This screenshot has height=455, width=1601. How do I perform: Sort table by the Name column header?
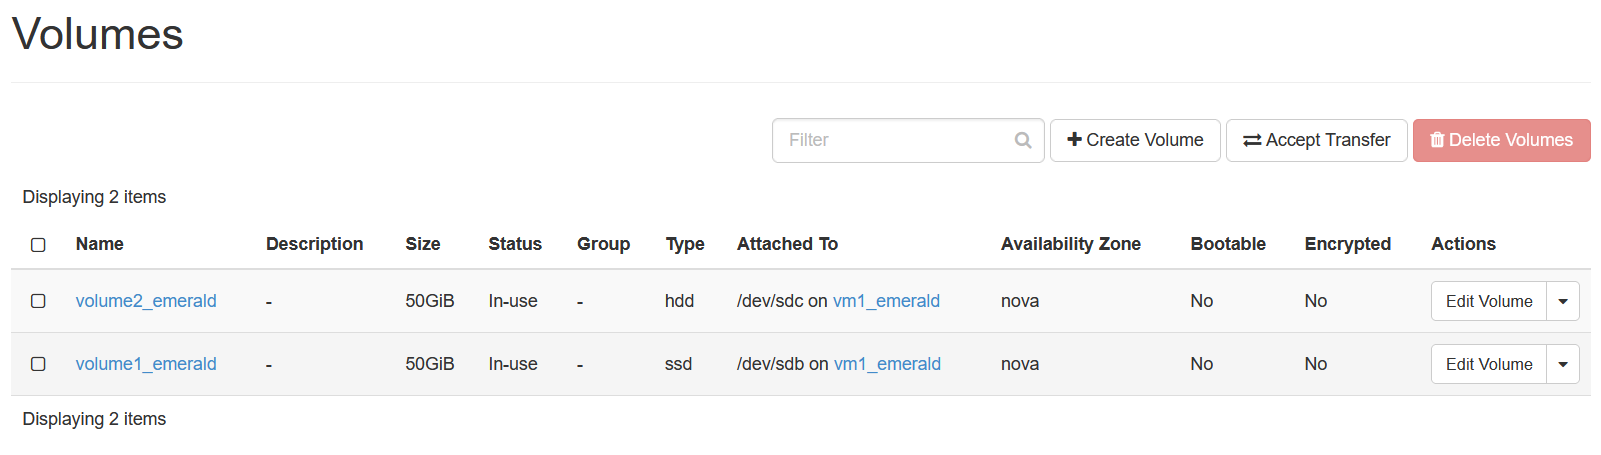[x=100, y=244]
